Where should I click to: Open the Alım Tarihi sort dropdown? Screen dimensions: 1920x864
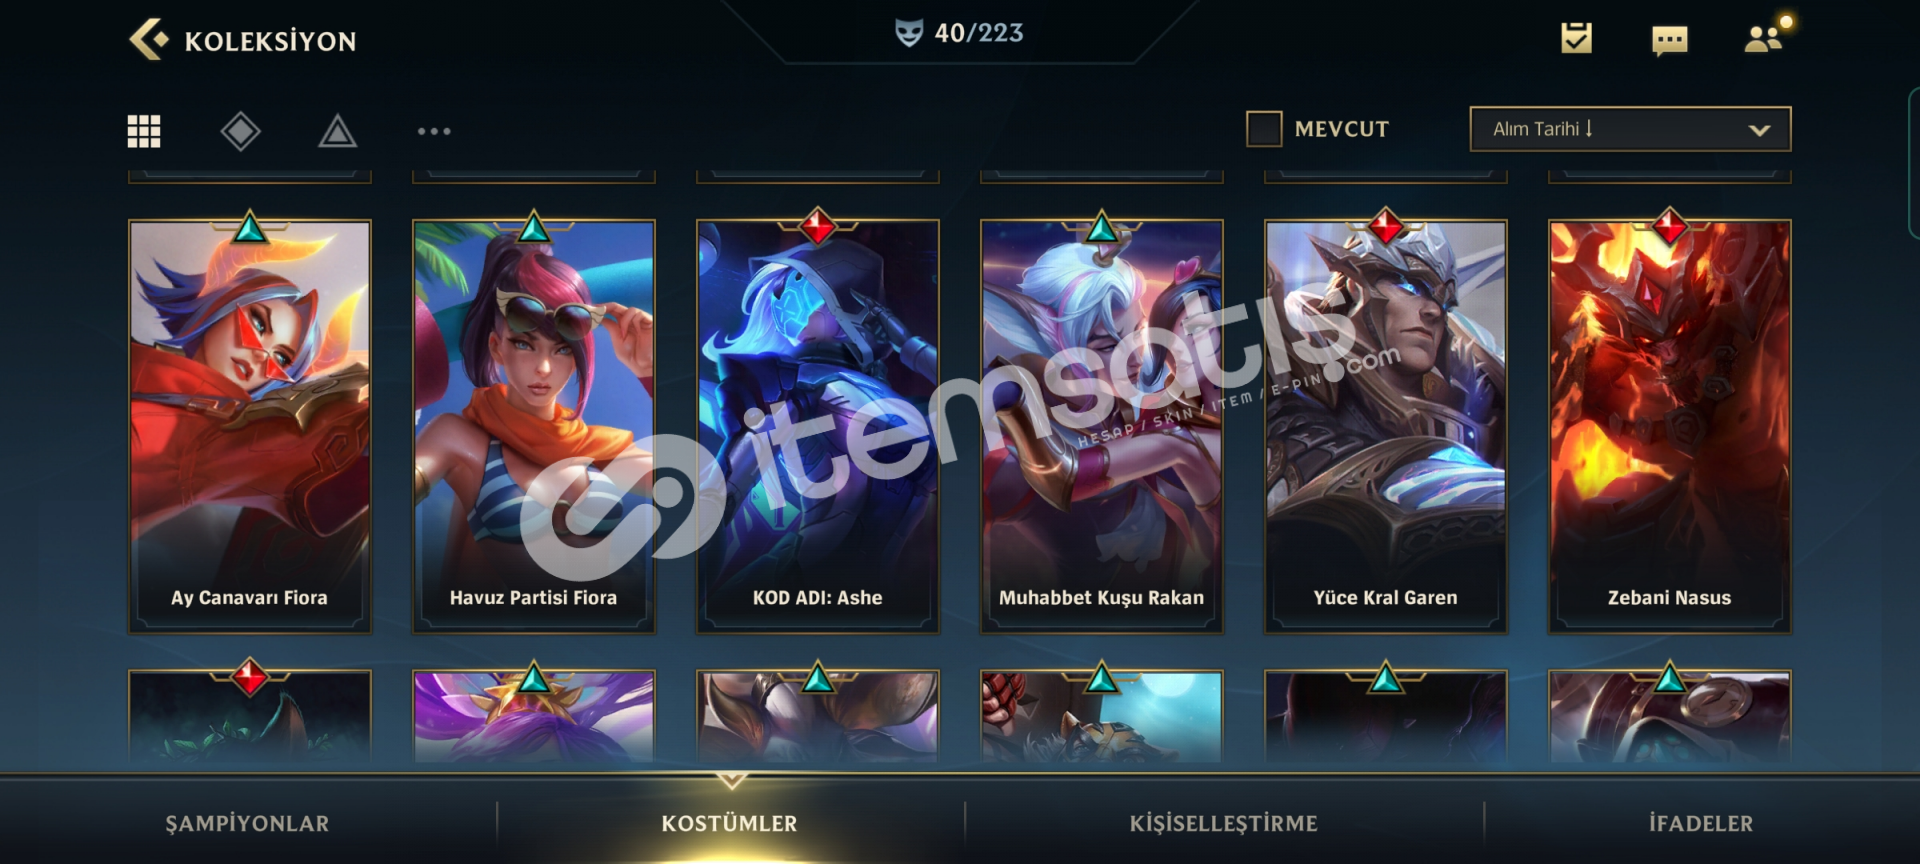1630,129
